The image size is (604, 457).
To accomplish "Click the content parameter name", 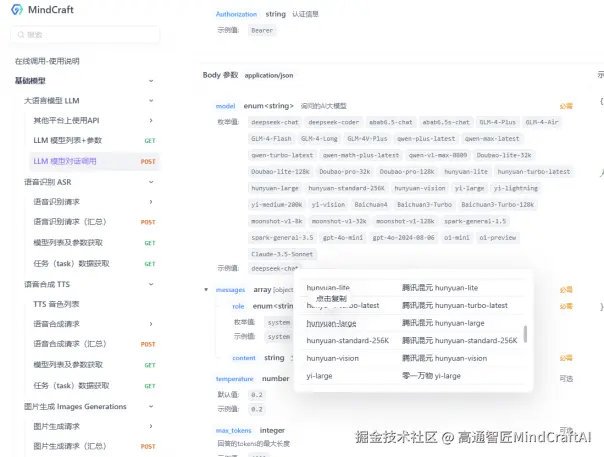I will coord(244,358).
